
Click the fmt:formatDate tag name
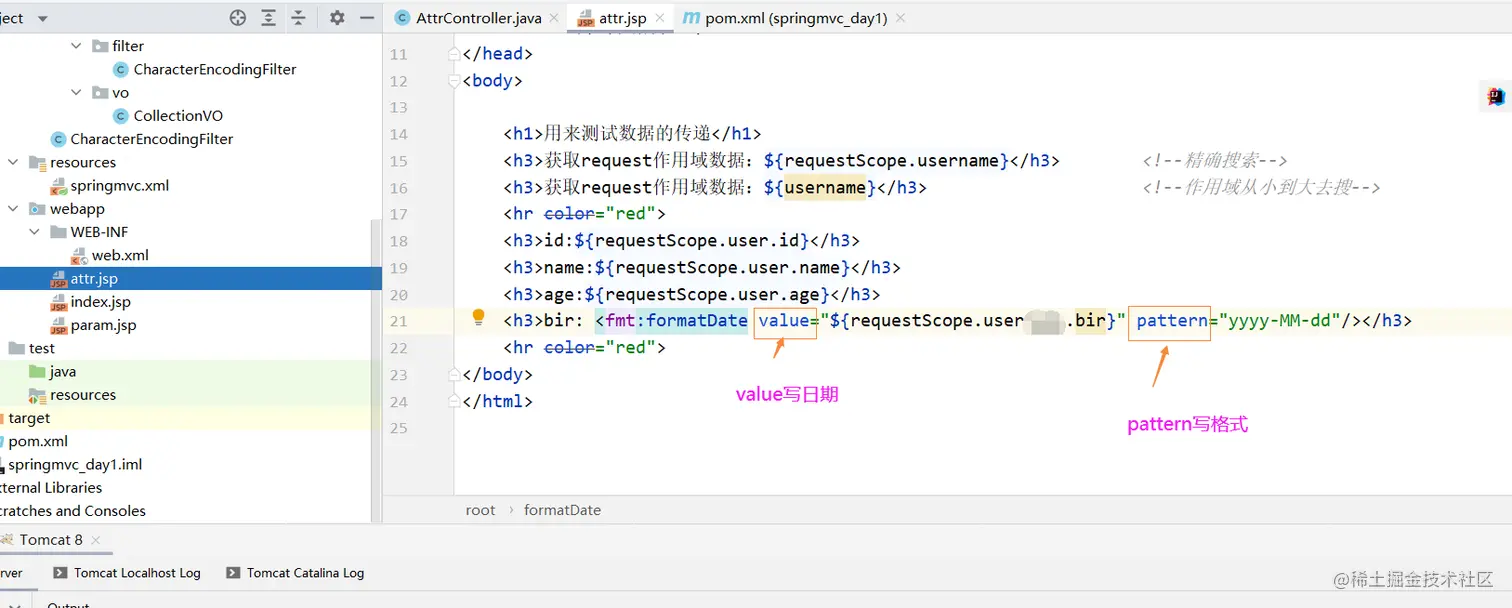[x=676, y=321]
